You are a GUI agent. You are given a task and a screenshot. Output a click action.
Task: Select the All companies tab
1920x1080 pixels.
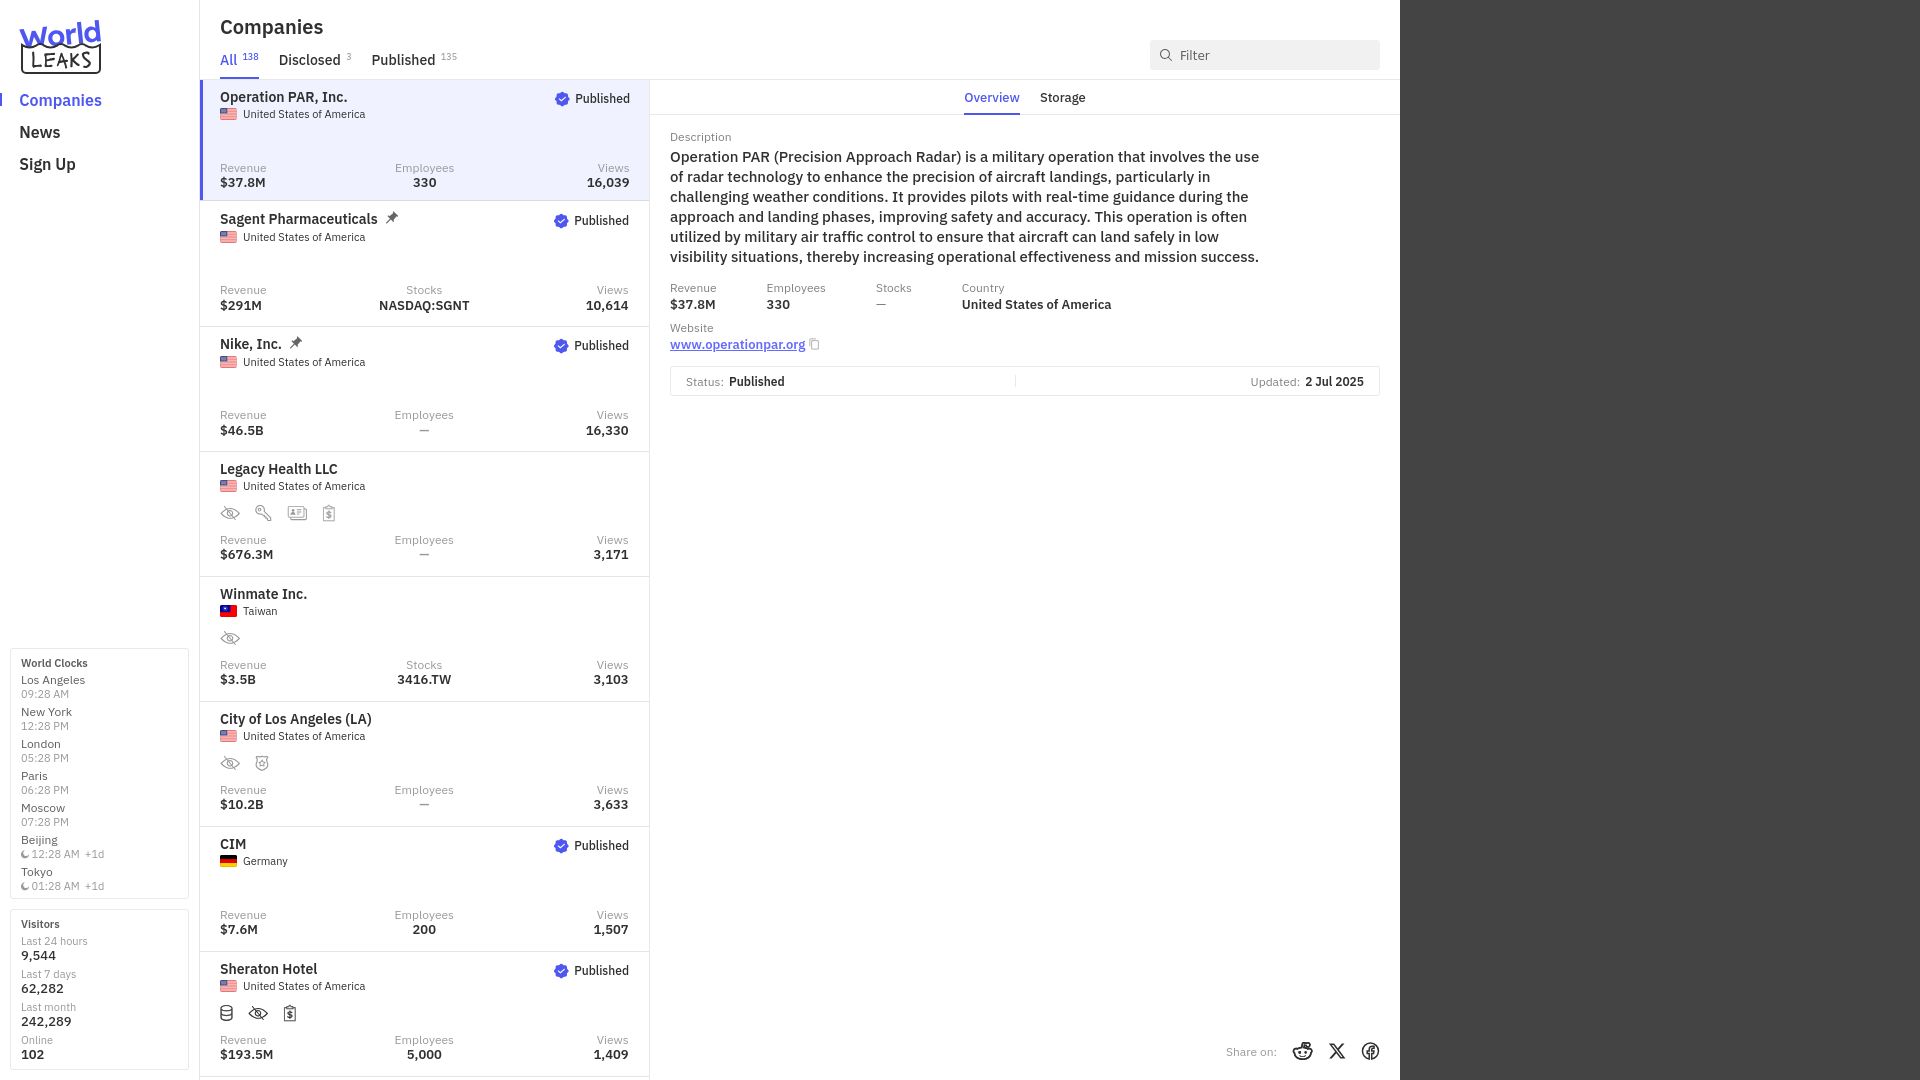coord(239,59)
